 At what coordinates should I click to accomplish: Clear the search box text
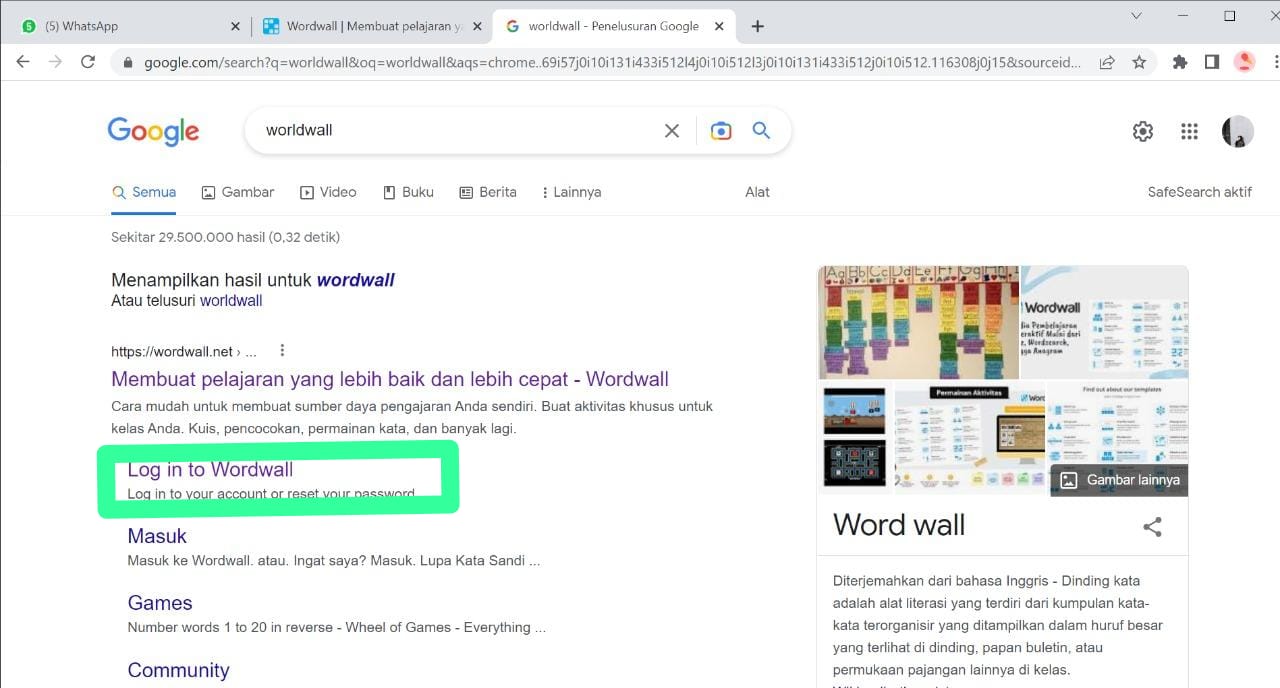pos(672,131)
